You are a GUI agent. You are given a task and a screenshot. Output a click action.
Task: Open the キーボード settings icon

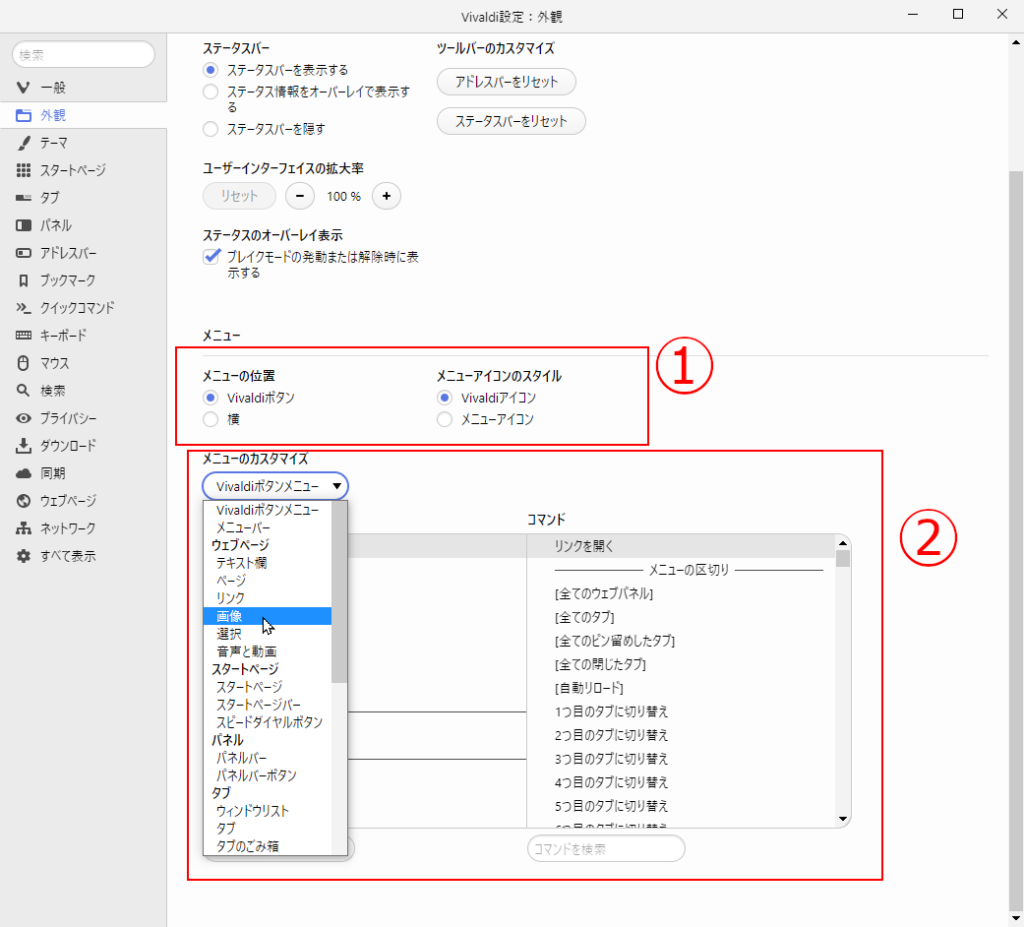pyautogui.click(x=23, y=335)
